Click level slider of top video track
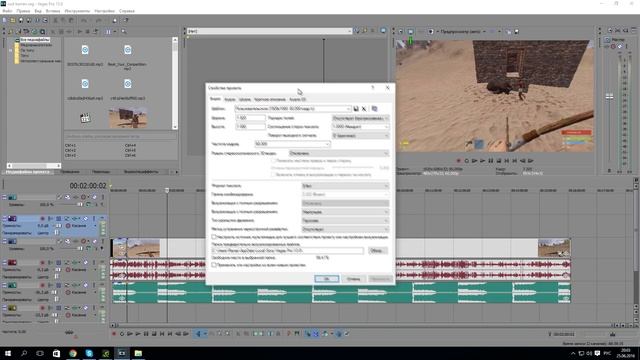The width and height of the screenshot is (640, 360). [79, 204]
